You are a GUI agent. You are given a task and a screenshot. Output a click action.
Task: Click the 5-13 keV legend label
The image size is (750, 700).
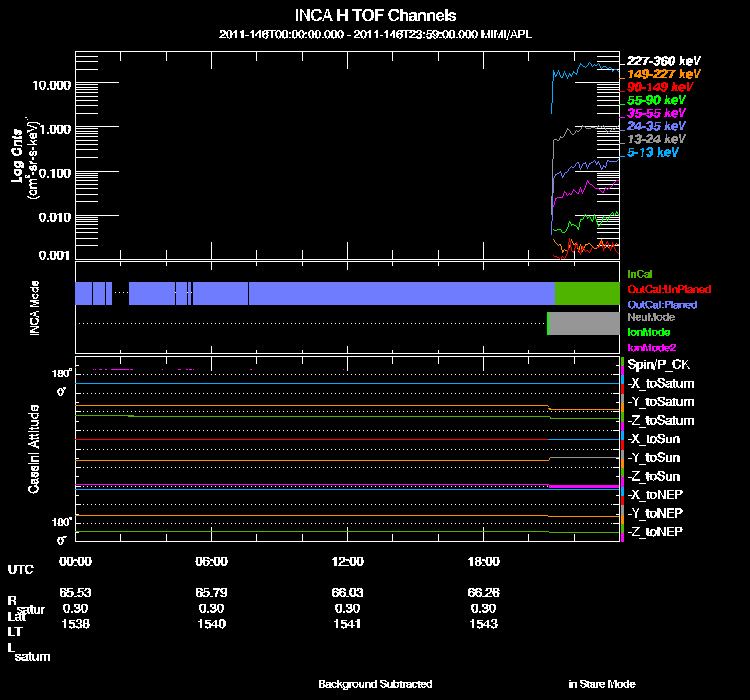(653, 152)
